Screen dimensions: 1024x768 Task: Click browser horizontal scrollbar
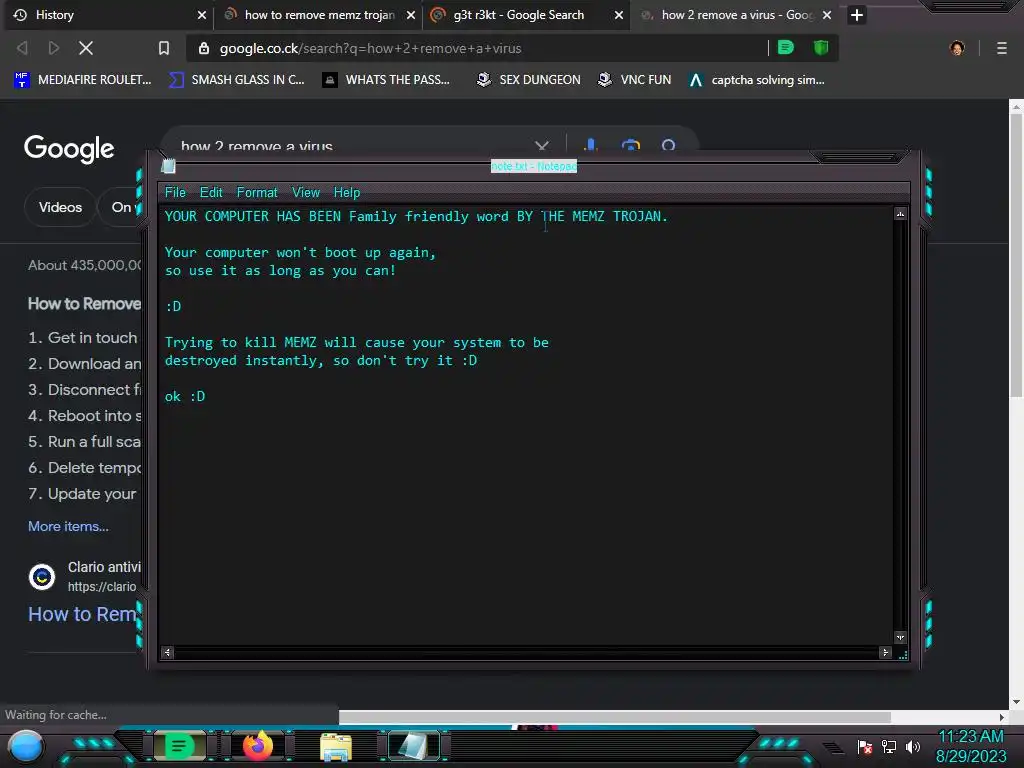[615, 717]
